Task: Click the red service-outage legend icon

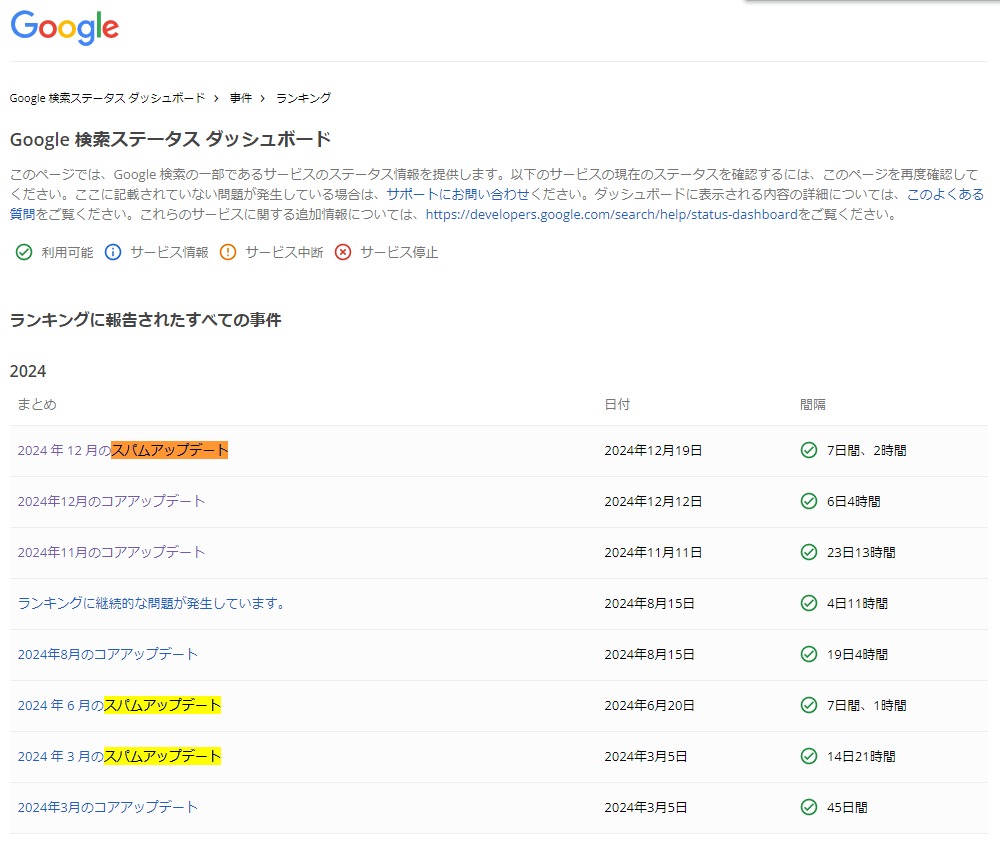Action: coord(343,252)
